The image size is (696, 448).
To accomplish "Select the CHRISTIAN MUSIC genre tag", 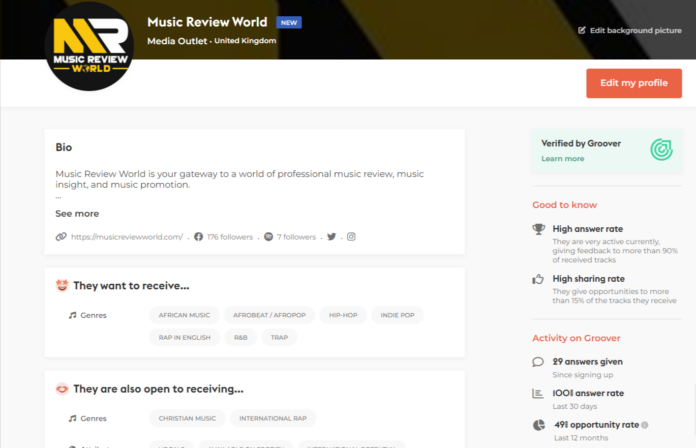I will click(x=187, y=419).
